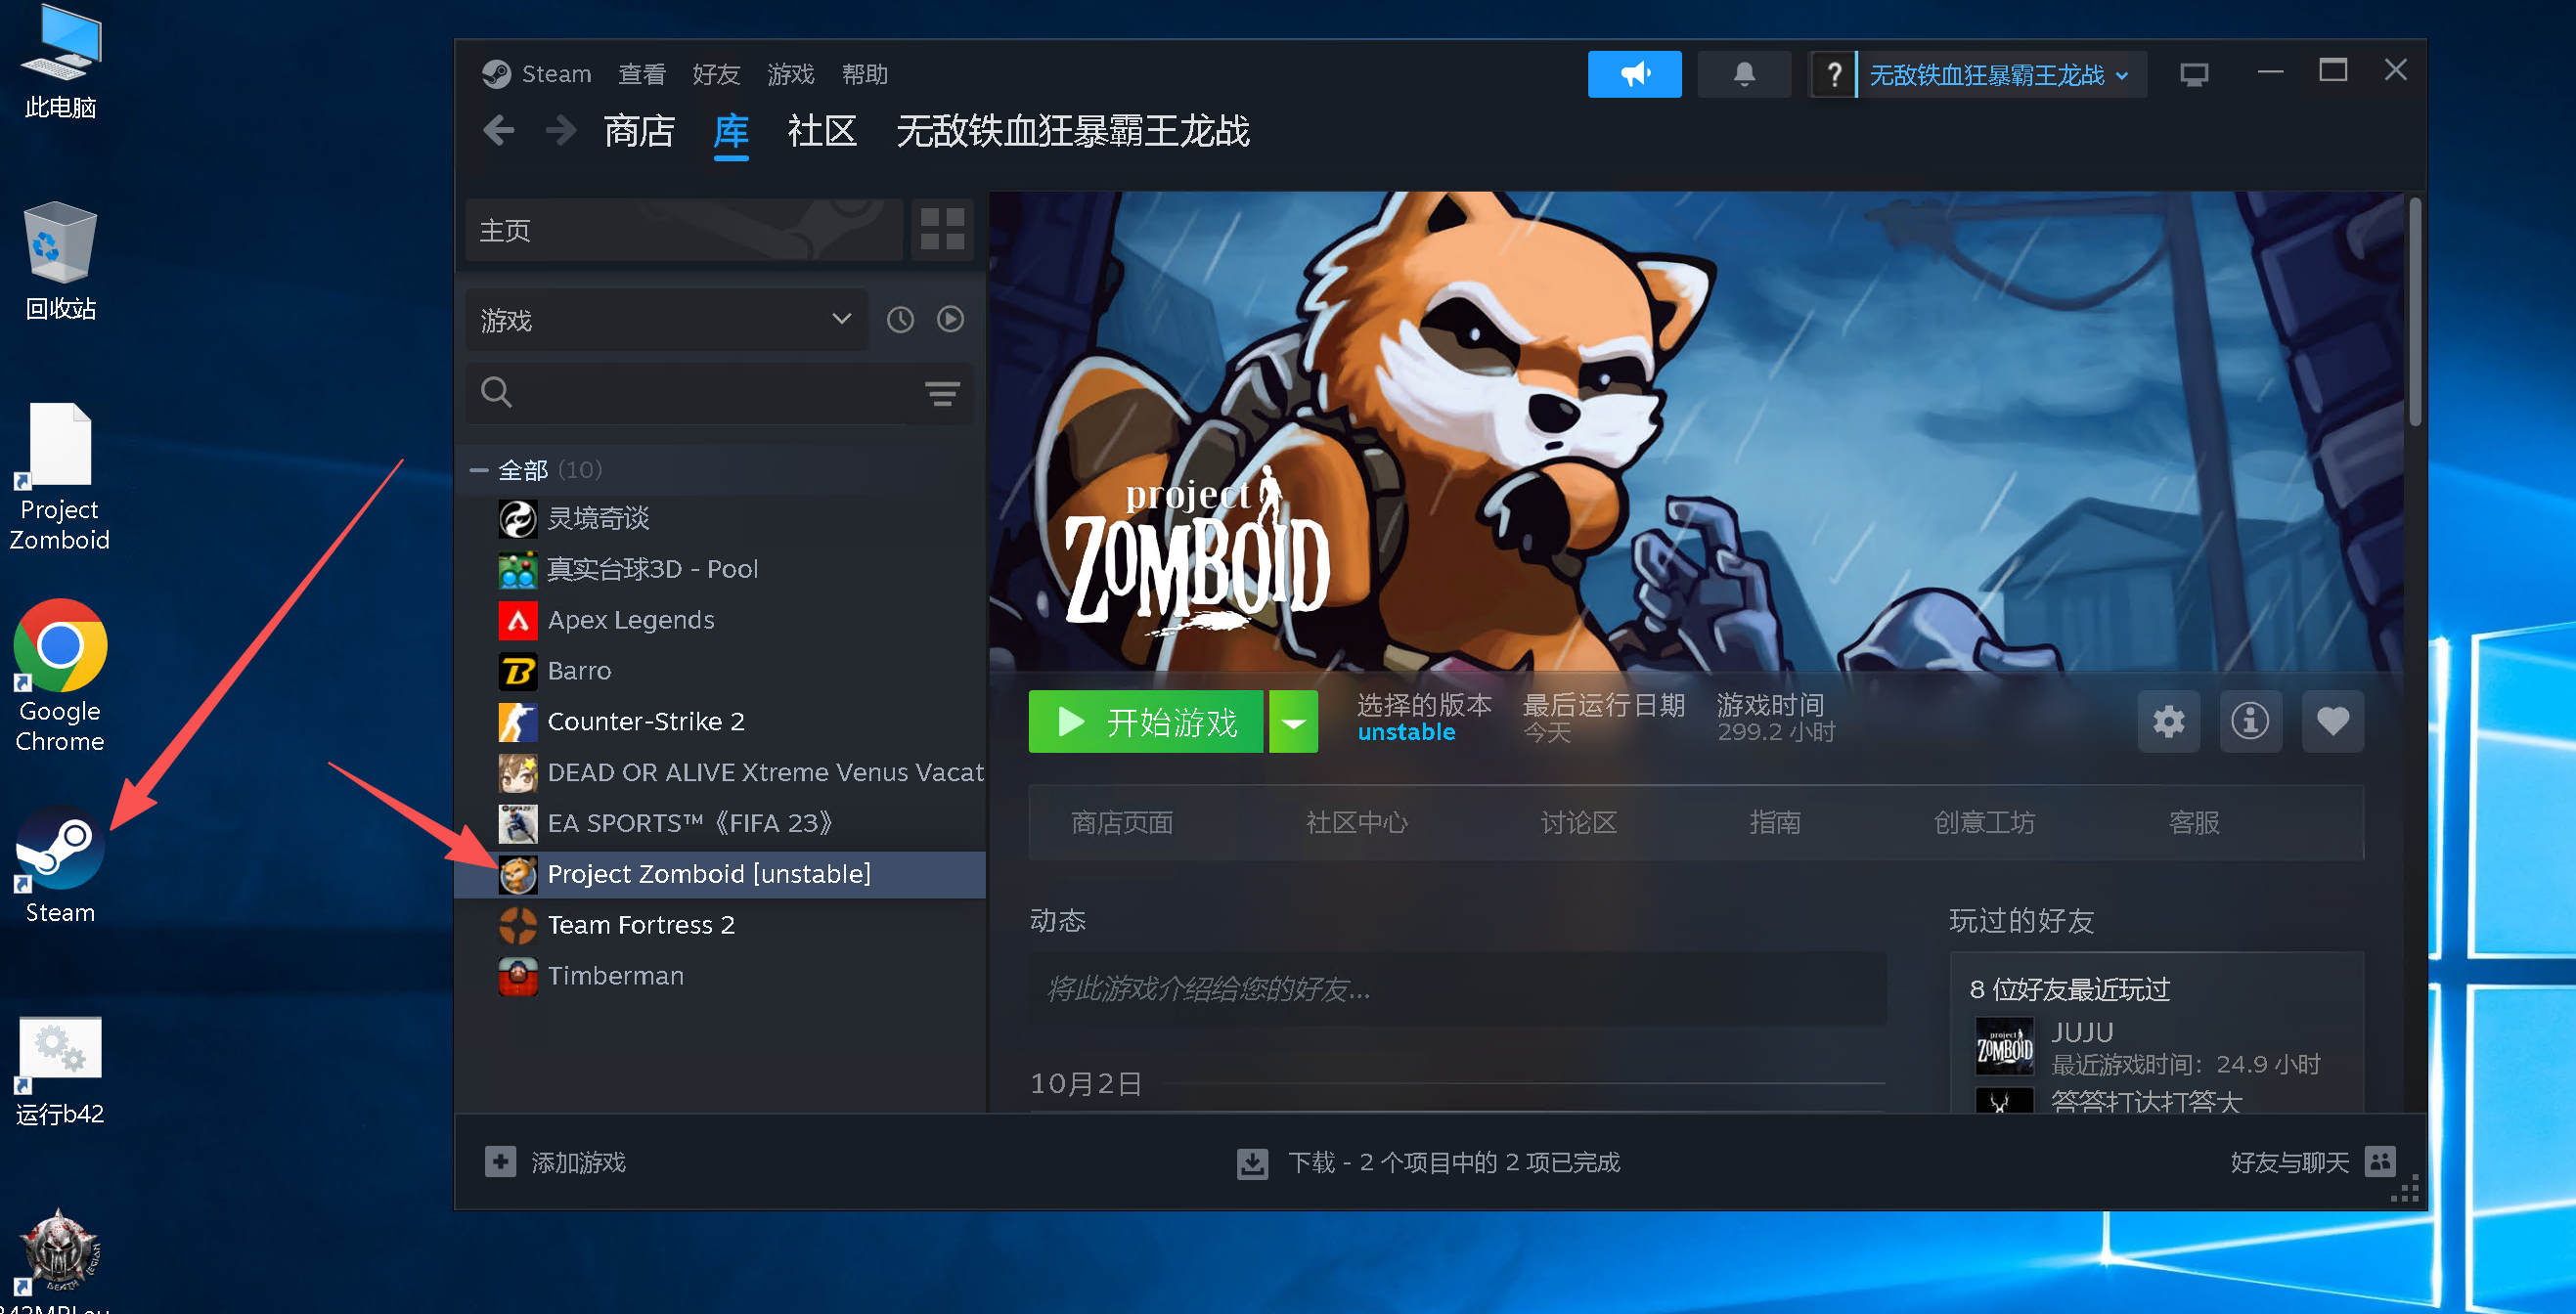Open the notifications bell

[1743, 74]
